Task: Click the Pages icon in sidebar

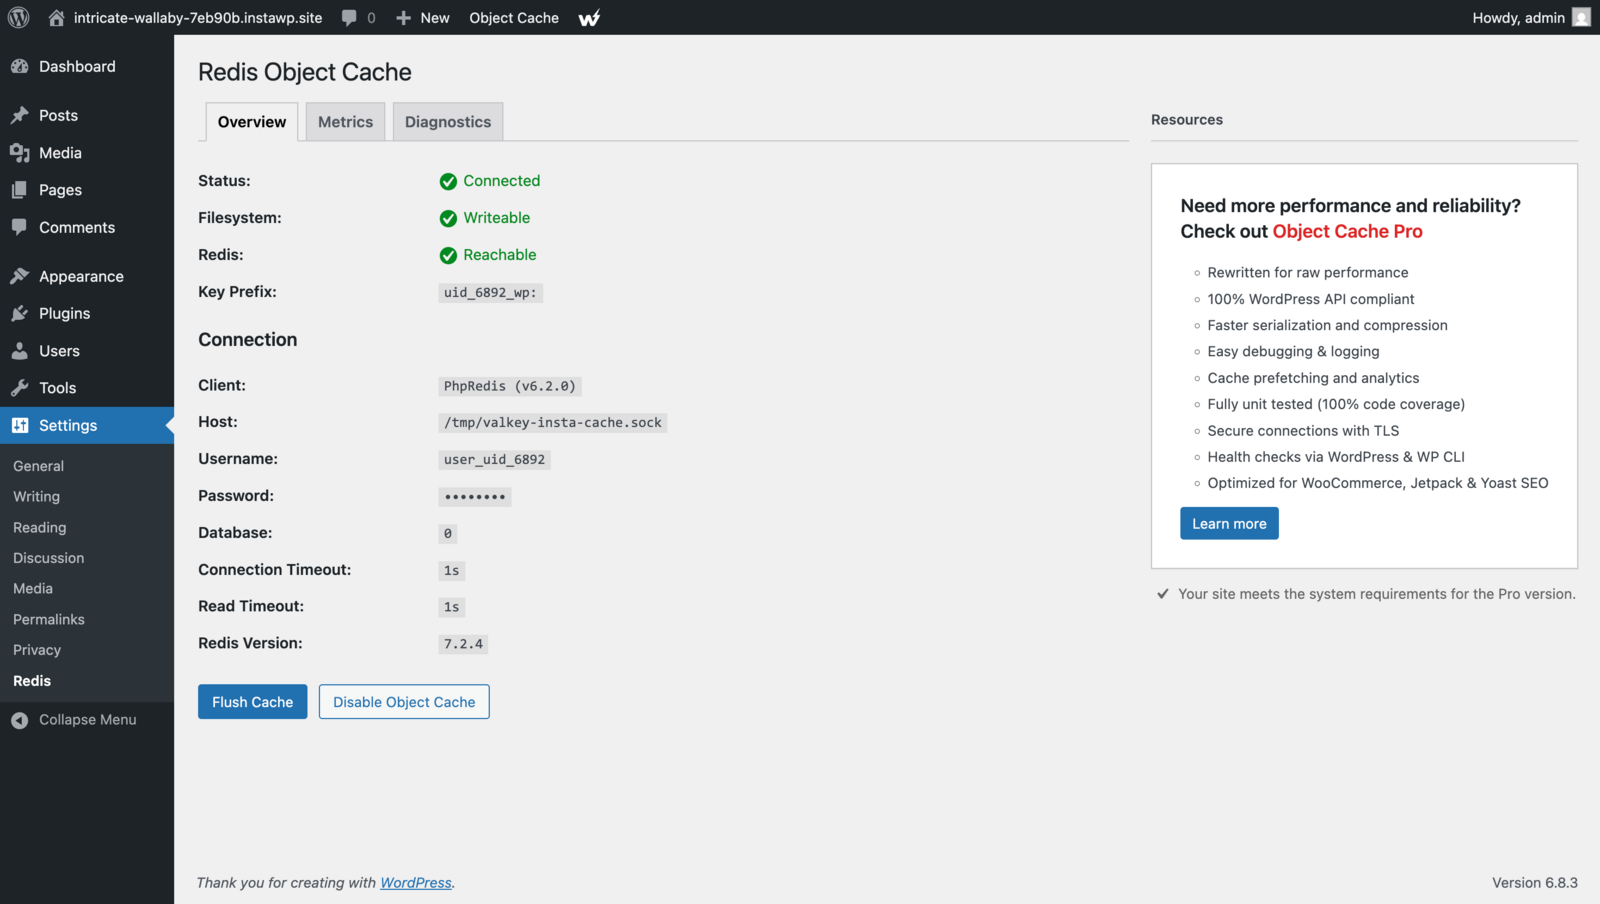Action: coord(20,189)
